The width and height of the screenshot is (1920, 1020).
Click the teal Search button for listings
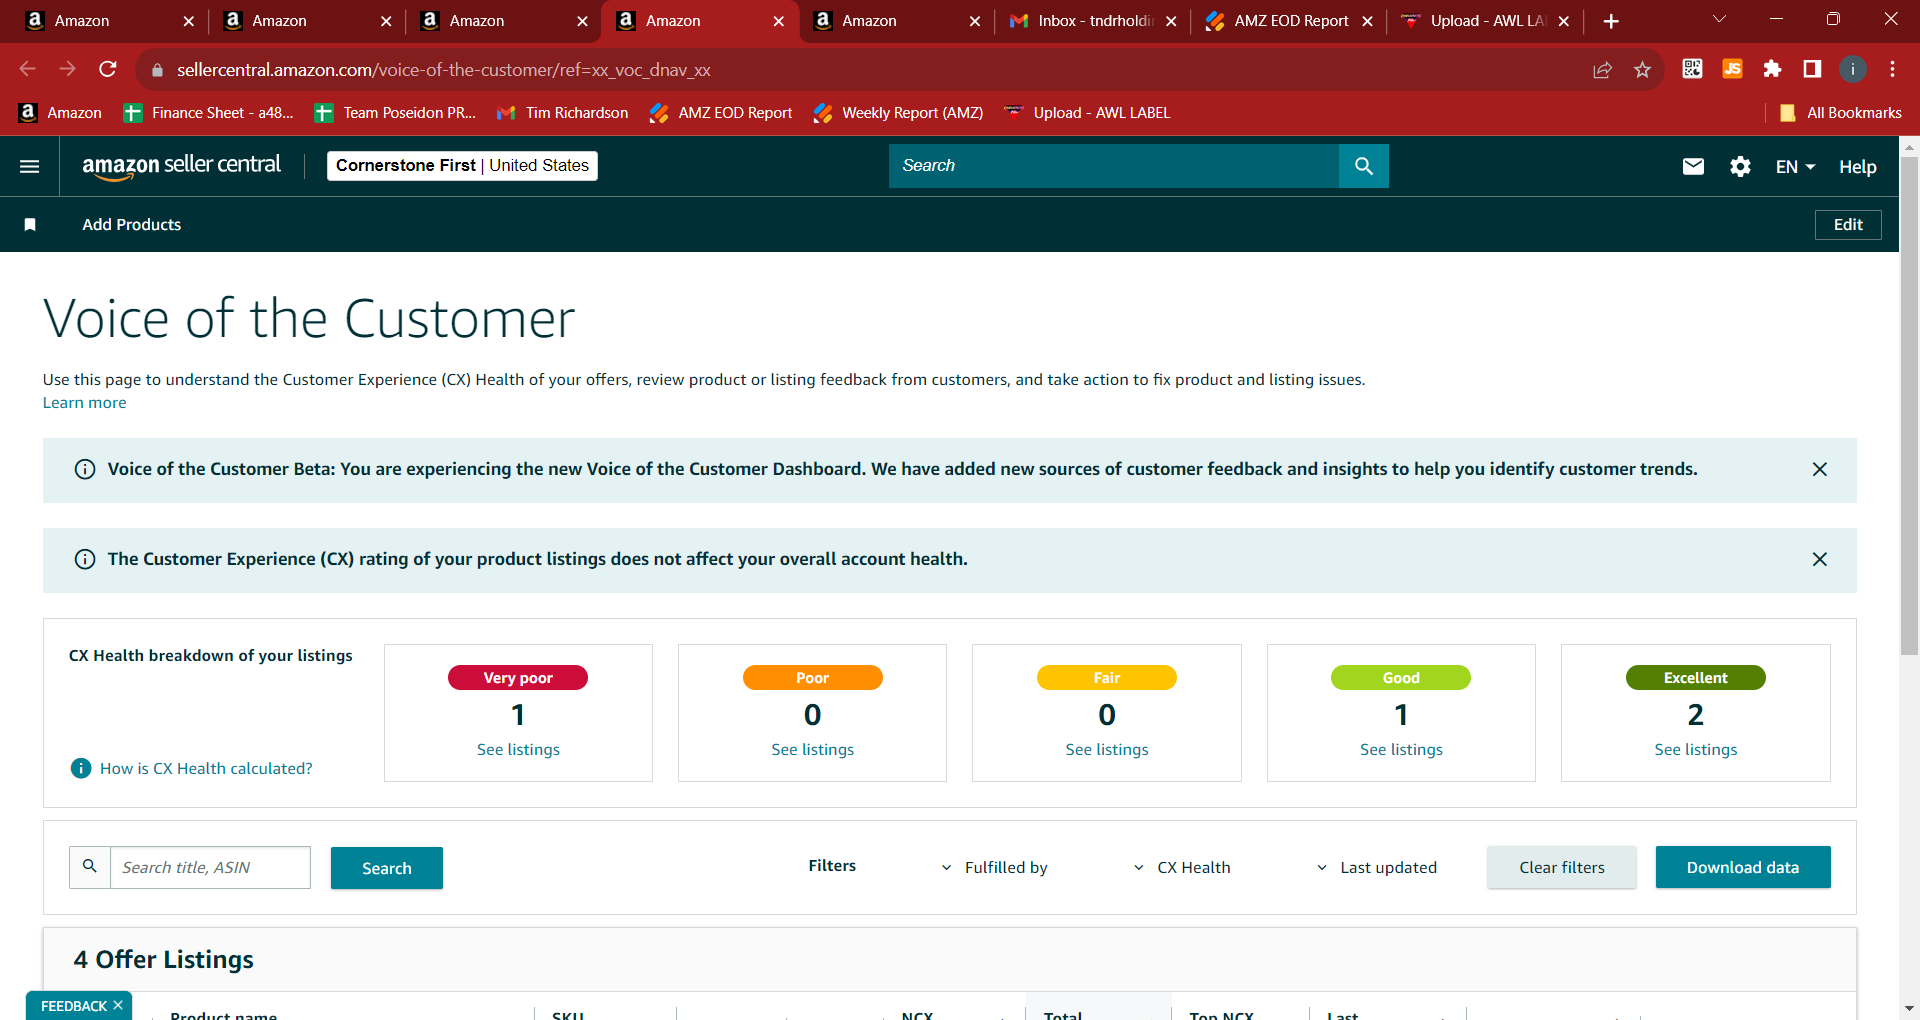[387, 868]
